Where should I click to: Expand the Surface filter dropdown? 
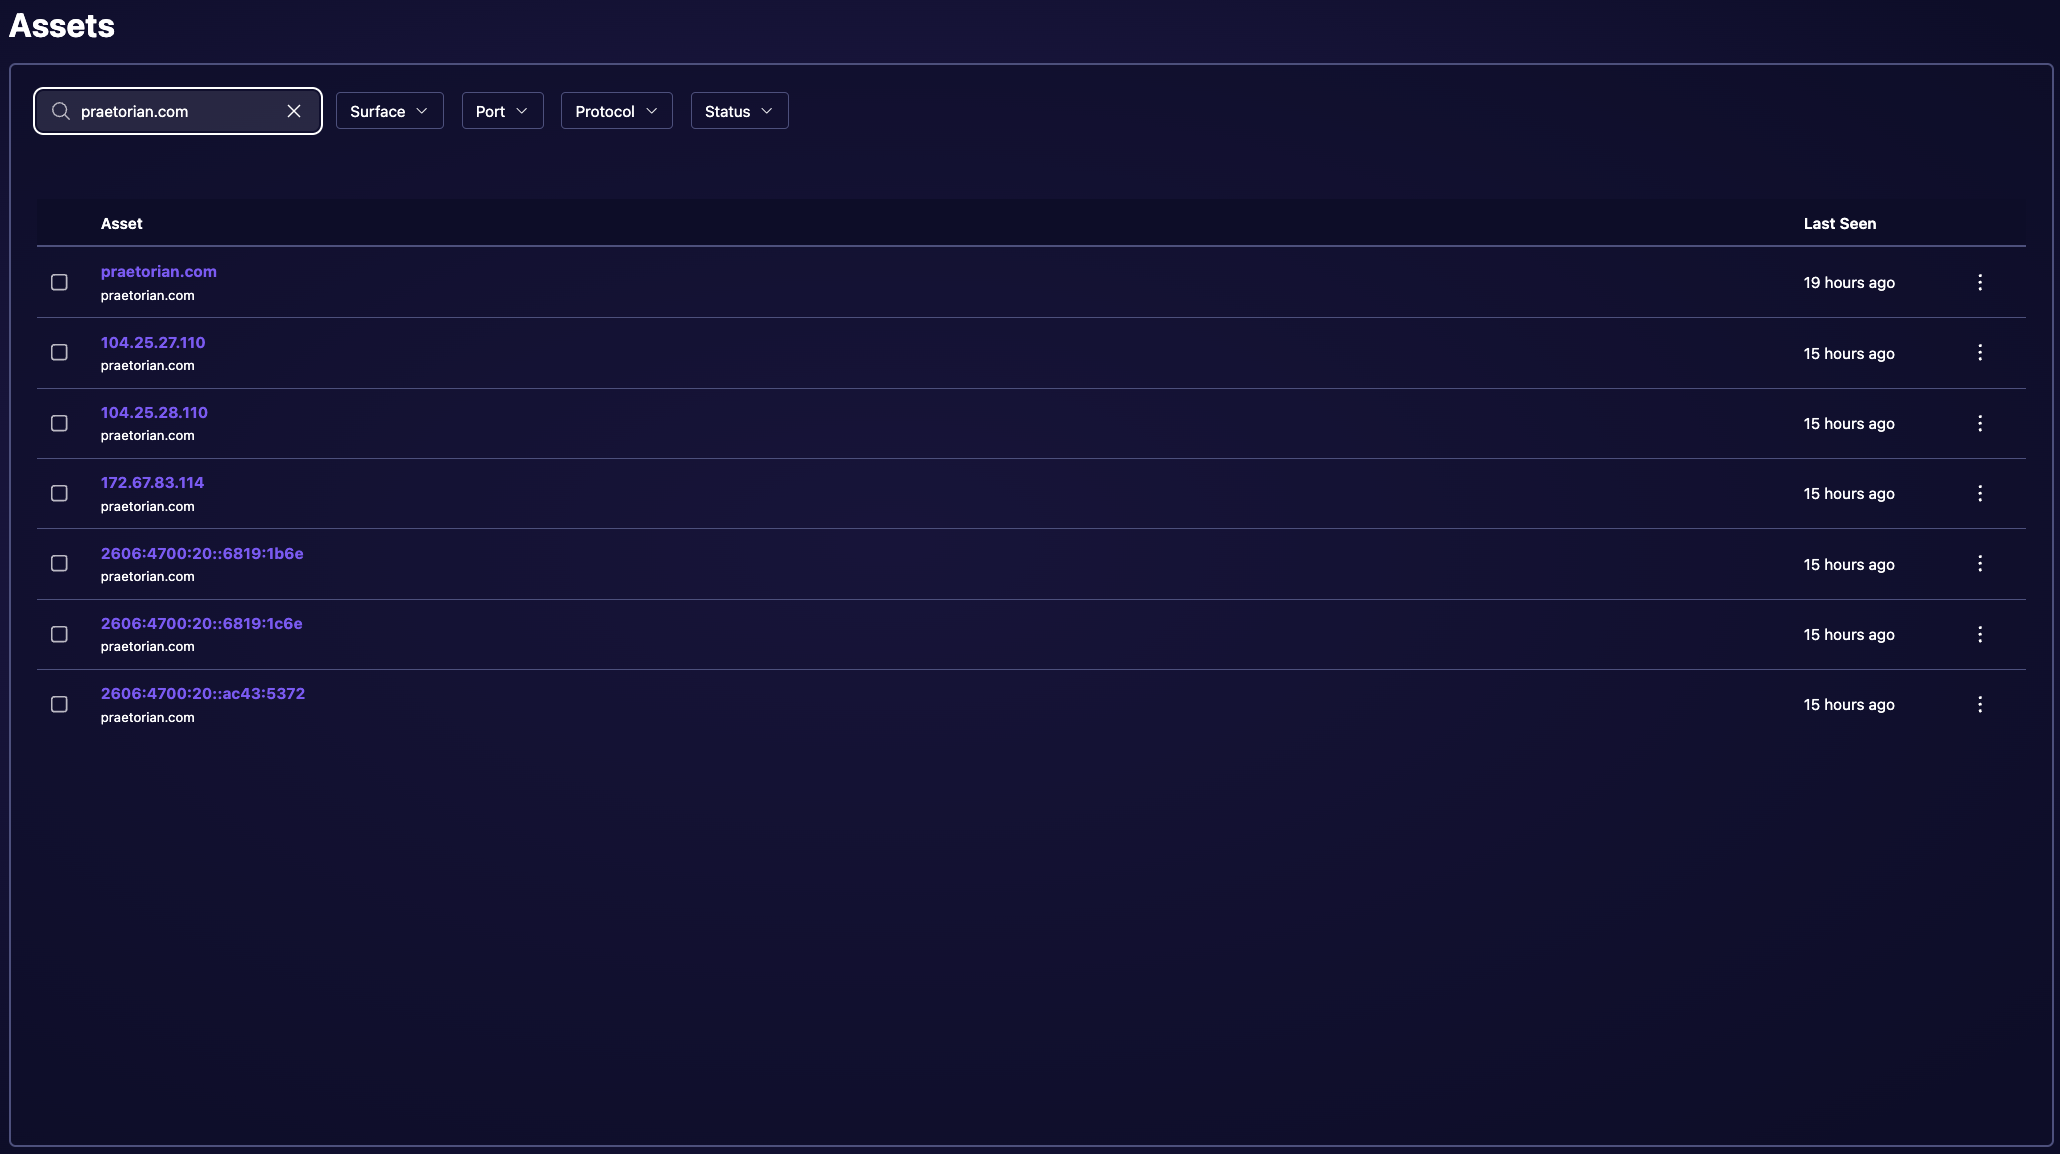tap(390, 111)
